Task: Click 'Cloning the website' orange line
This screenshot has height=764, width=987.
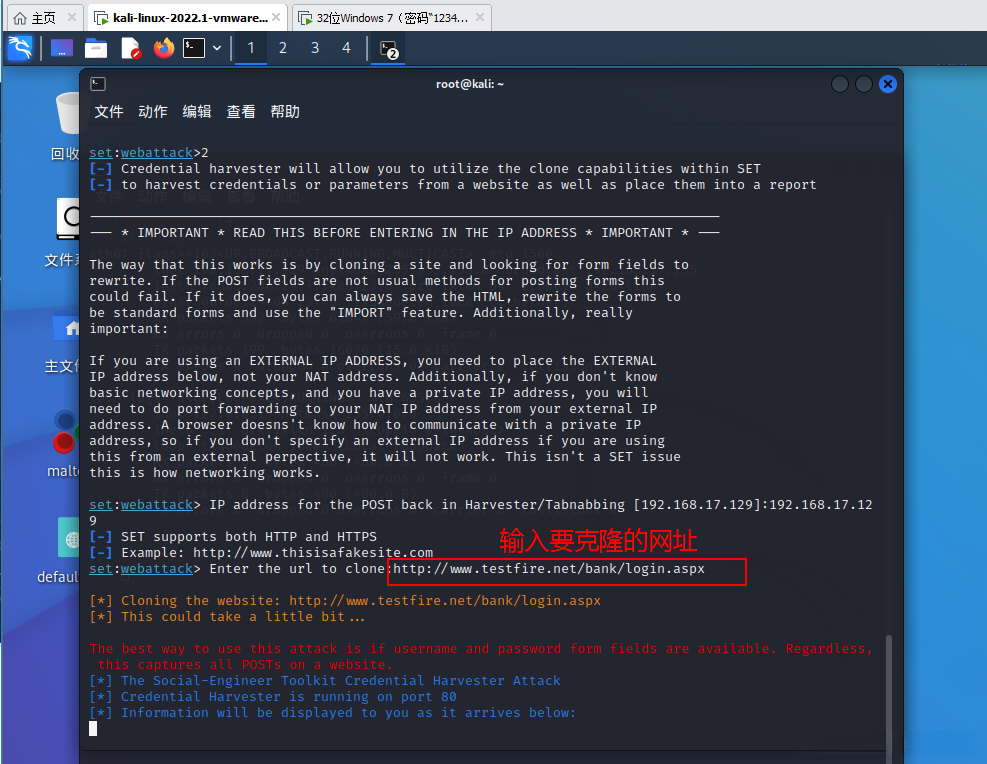Action: click(345, 601)
